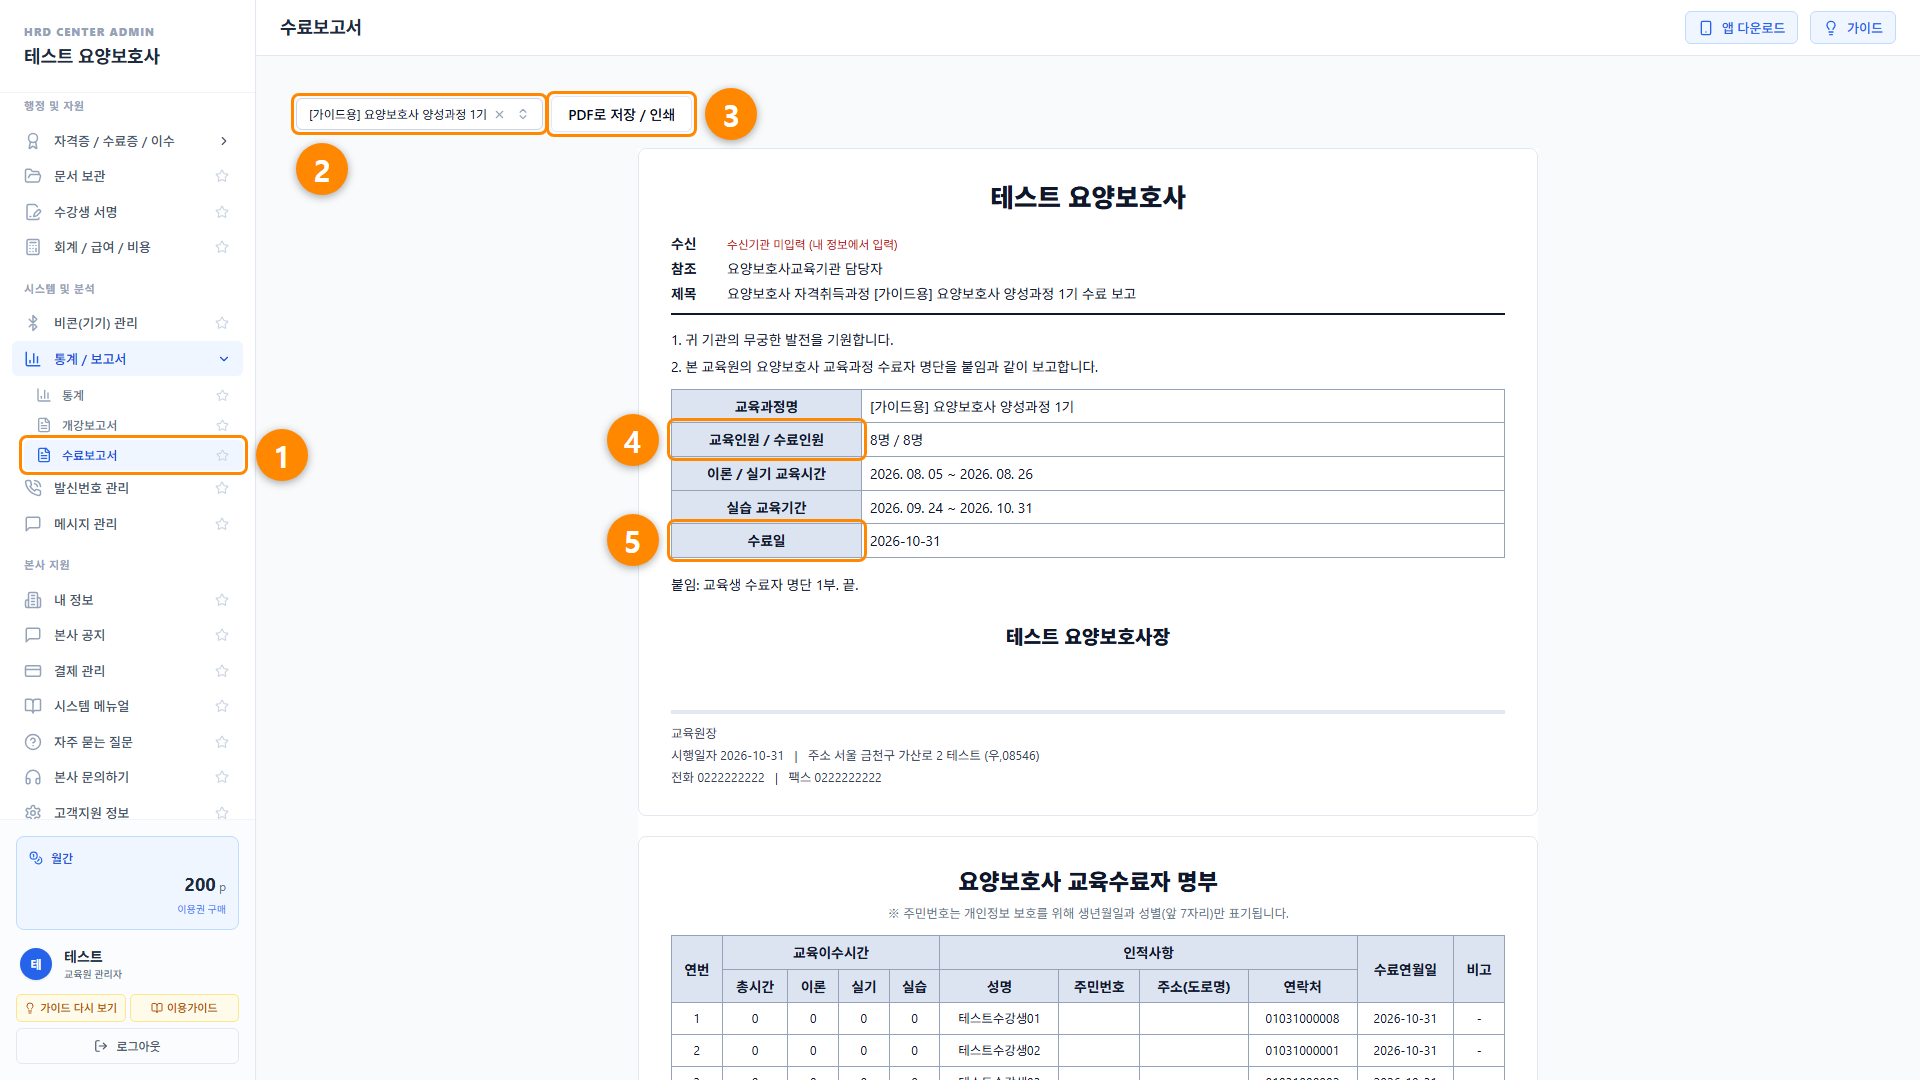Toggle star for 자주 묻는 질문
This screenshot has width=1920, height=1080.
coord(222,742)
